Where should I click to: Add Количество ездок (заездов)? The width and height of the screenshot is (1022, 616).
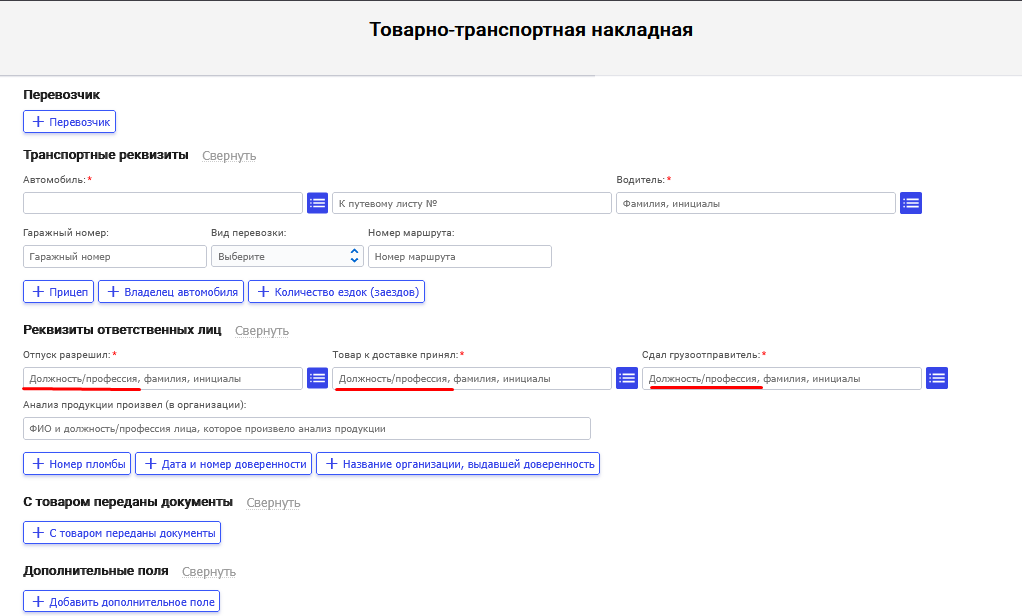(x=338, y=292)
